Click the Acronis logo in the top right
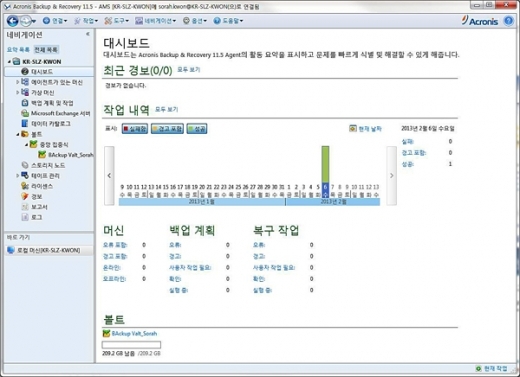 480,21
